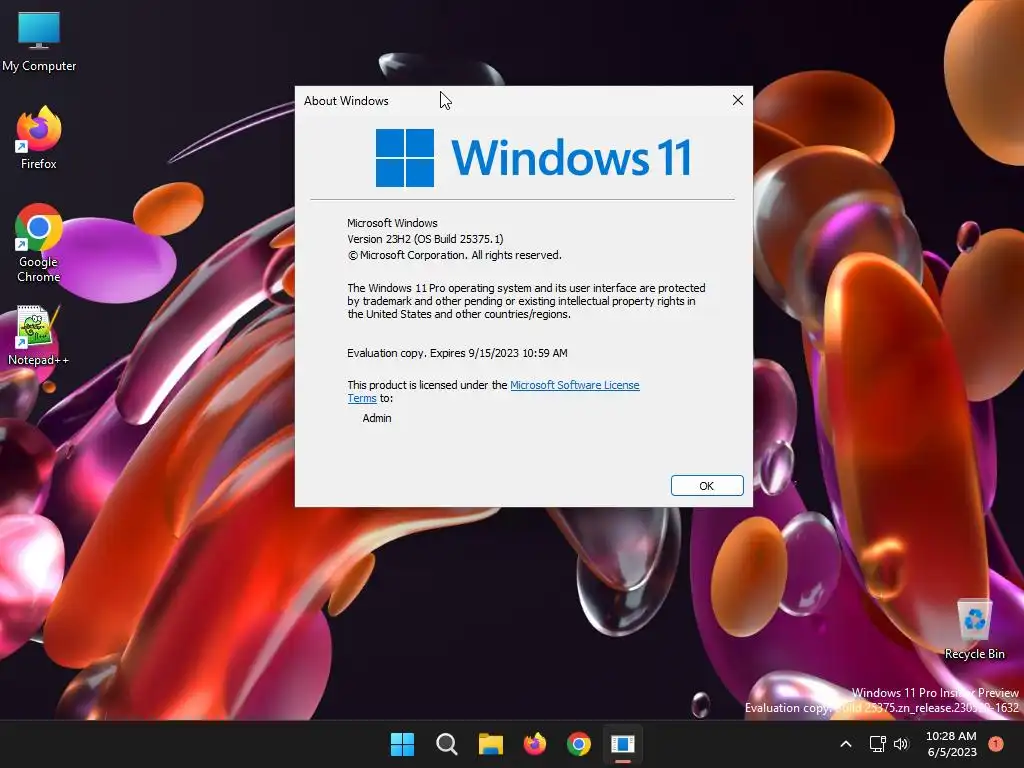Screen dimensions: 1024x768
Task: Click the 'Evaluation copy. Expires 9/15/2023' text
Action: (x=457, y=353)
